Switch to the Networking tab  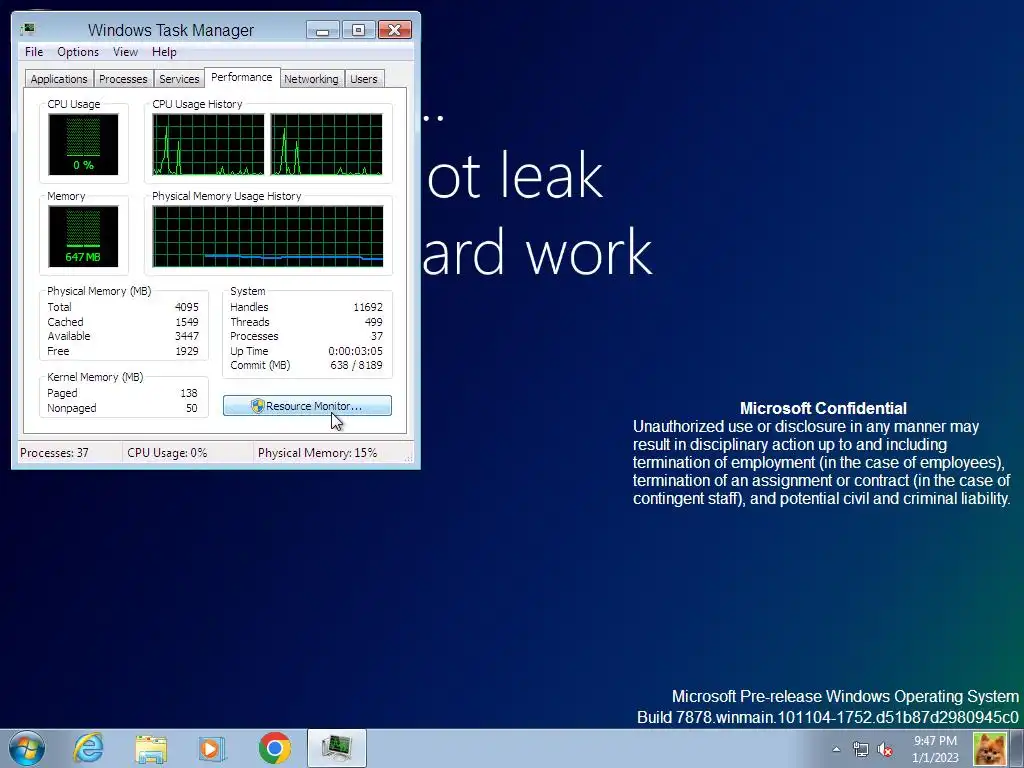[311, 79]
